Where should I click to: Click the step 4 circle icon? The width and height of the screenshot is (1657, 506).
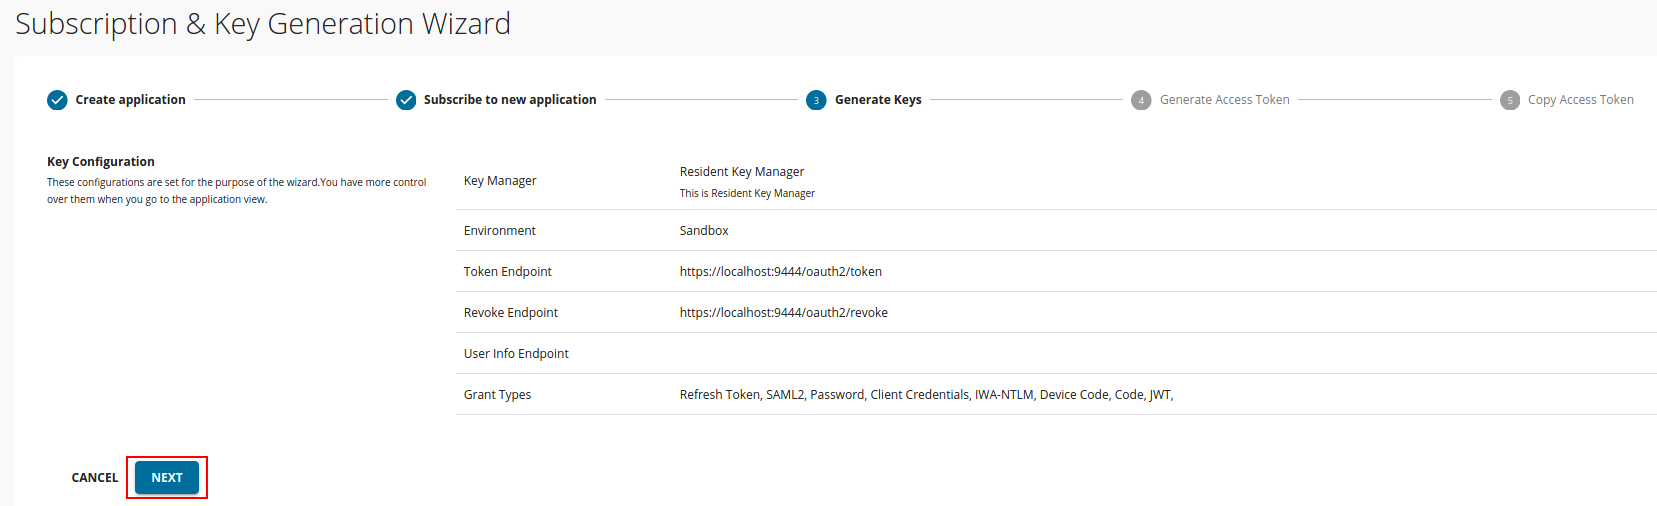[1141, 100]
